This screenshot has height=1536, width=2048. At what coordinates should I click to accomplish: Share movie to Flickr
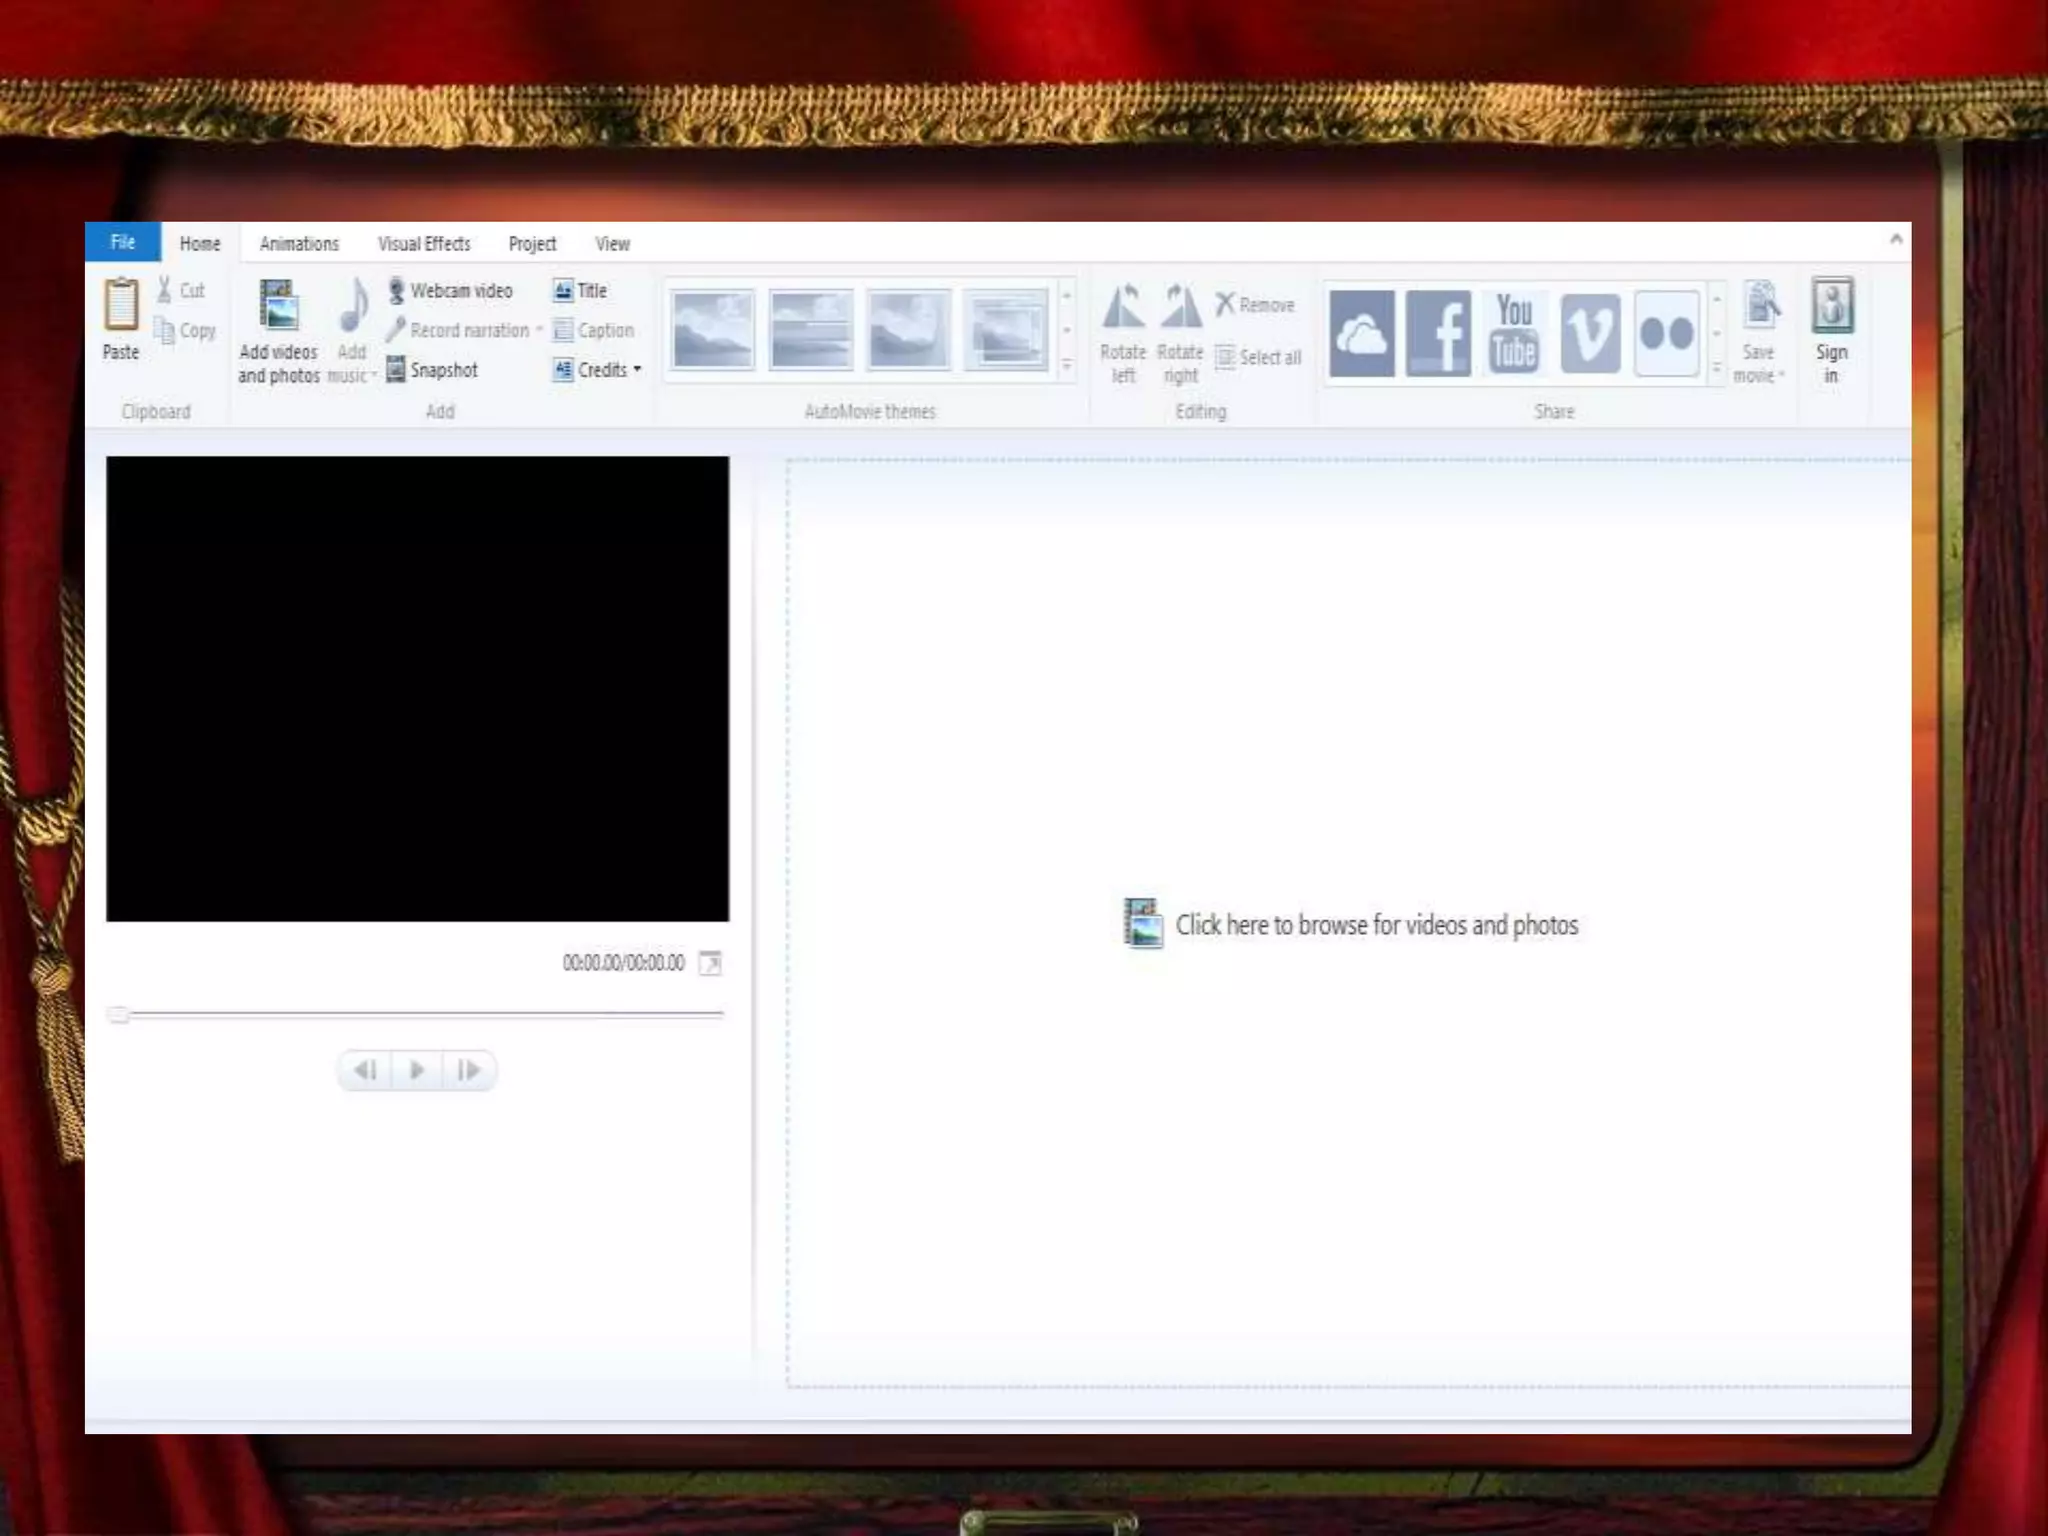pyautogui.click(x=1666, y=334)
